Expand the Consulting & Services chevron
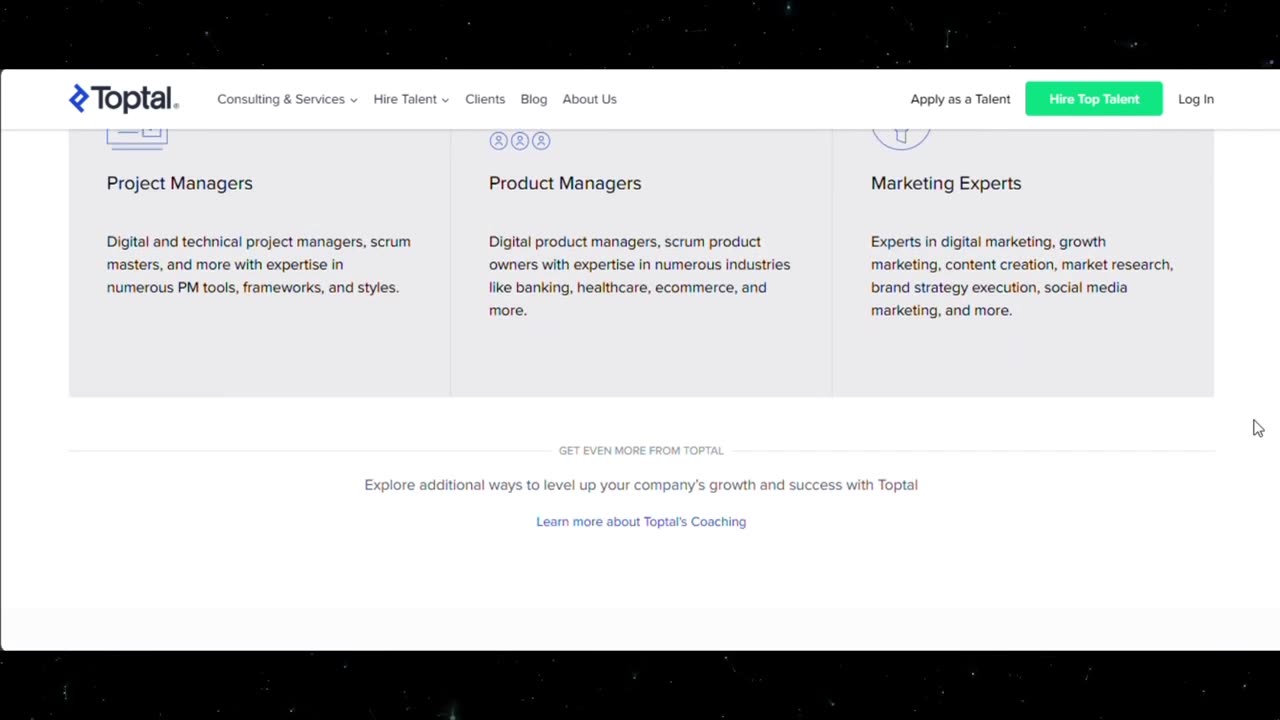Screen dimensions: 1280x720 [353, 100]
